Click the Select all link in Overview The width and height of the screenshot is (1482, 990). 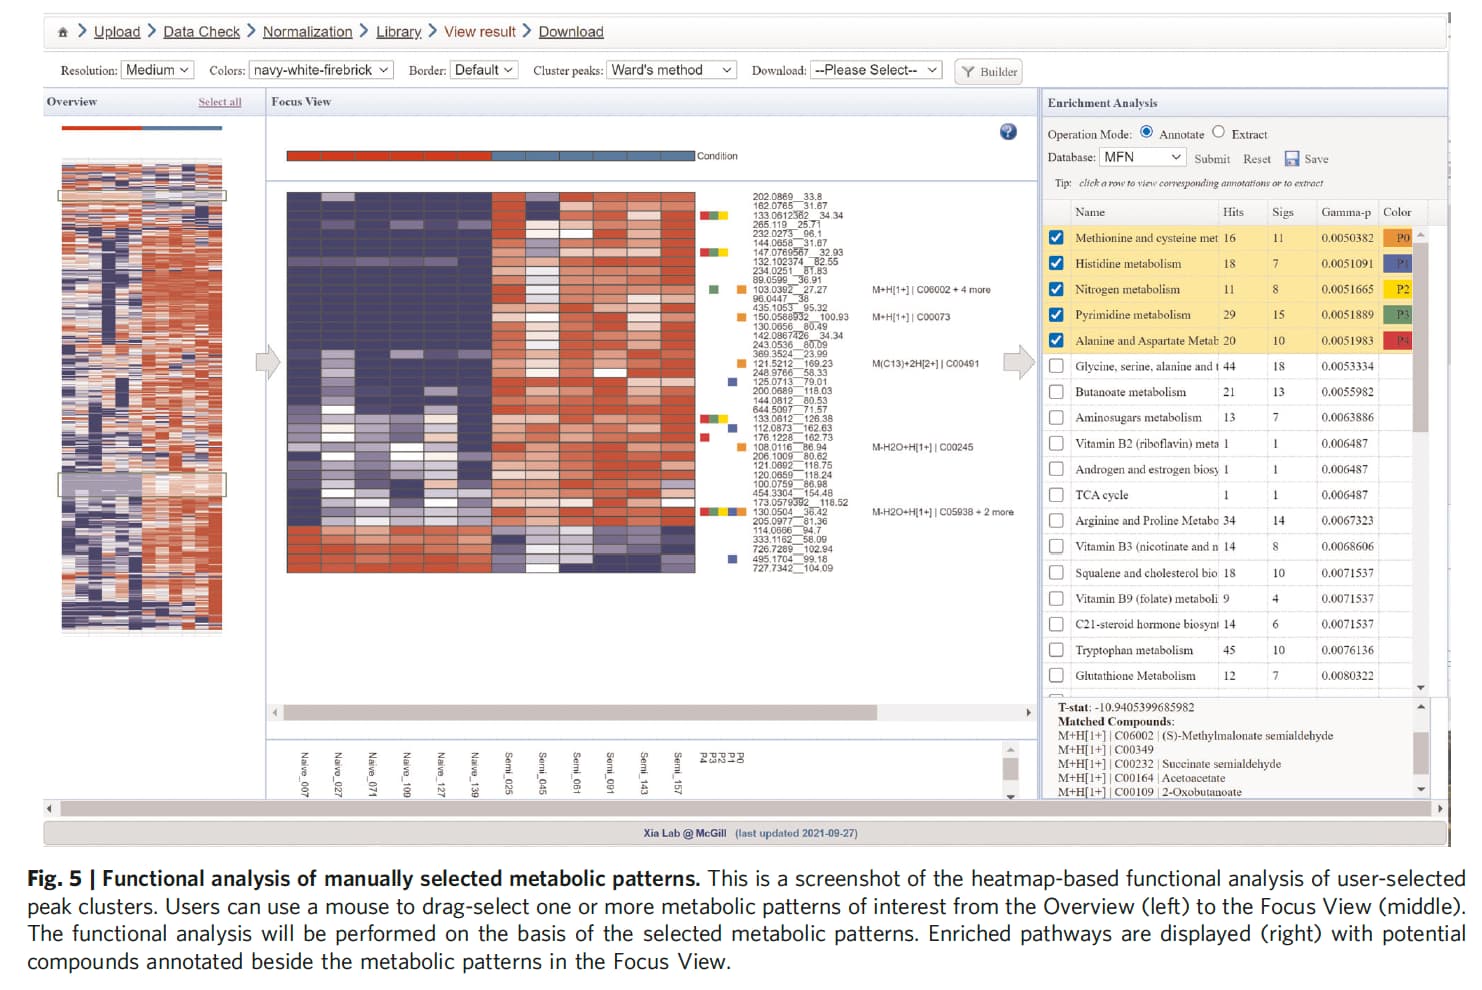220,102
